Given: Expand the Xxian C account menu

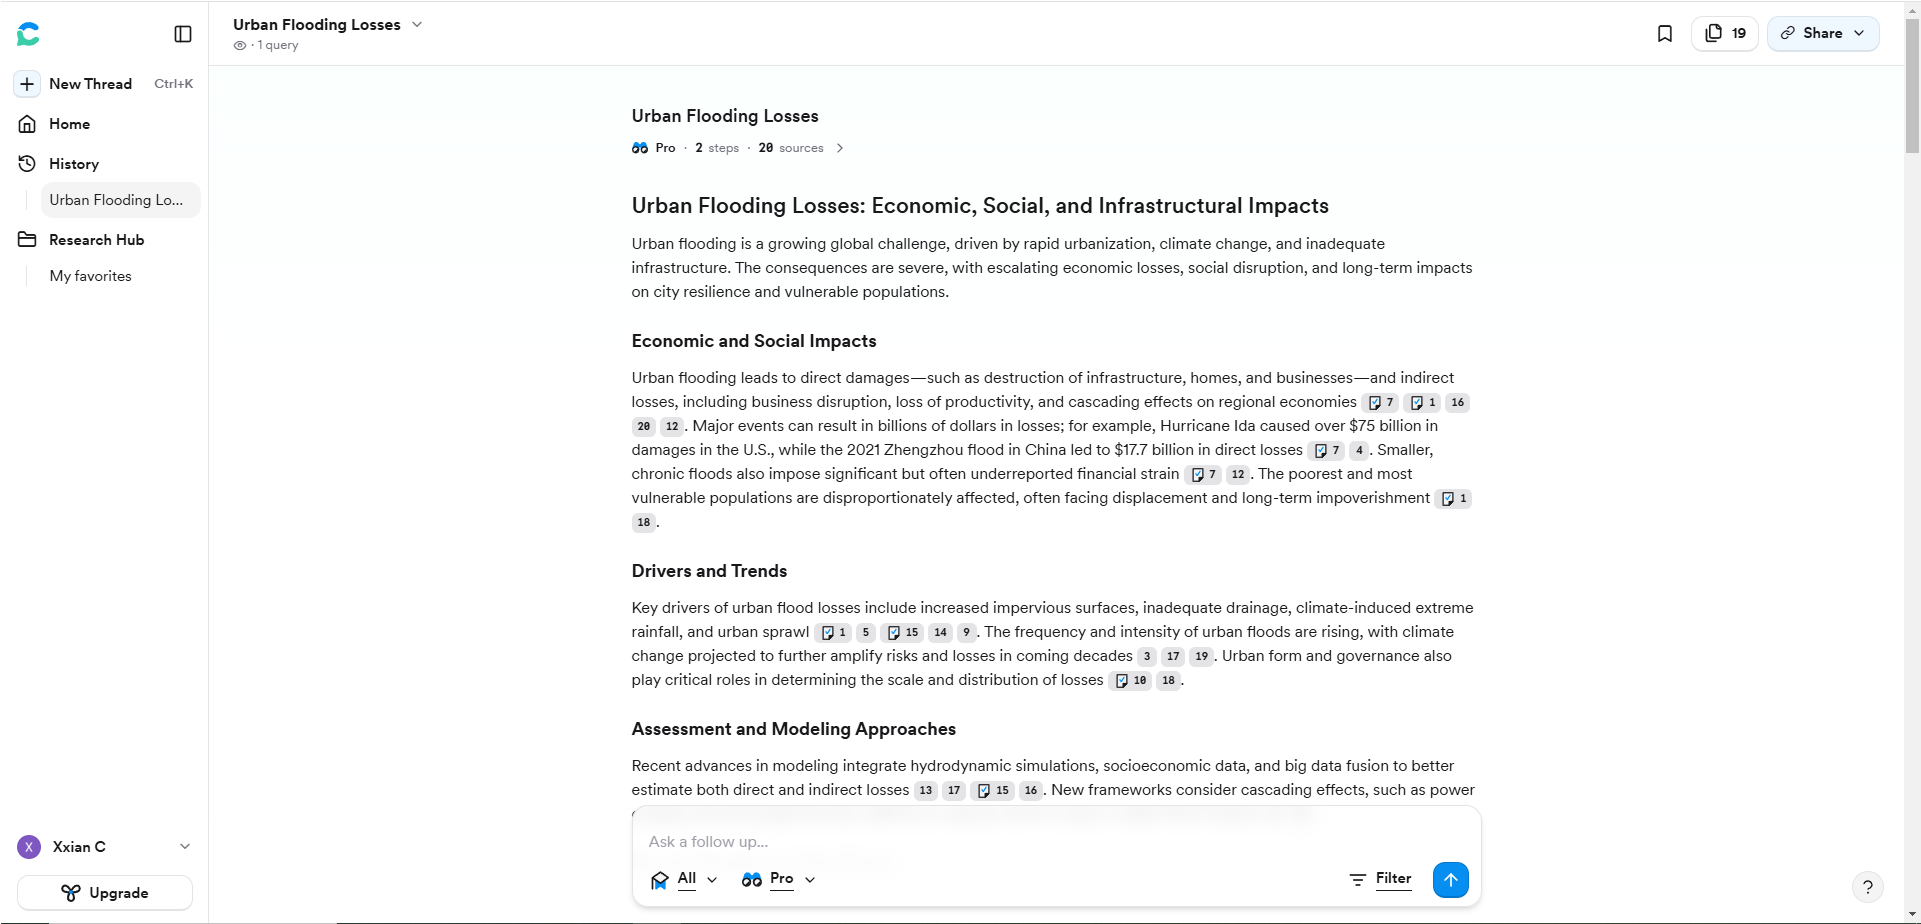Looking at the screenshot, I should 185,846.
